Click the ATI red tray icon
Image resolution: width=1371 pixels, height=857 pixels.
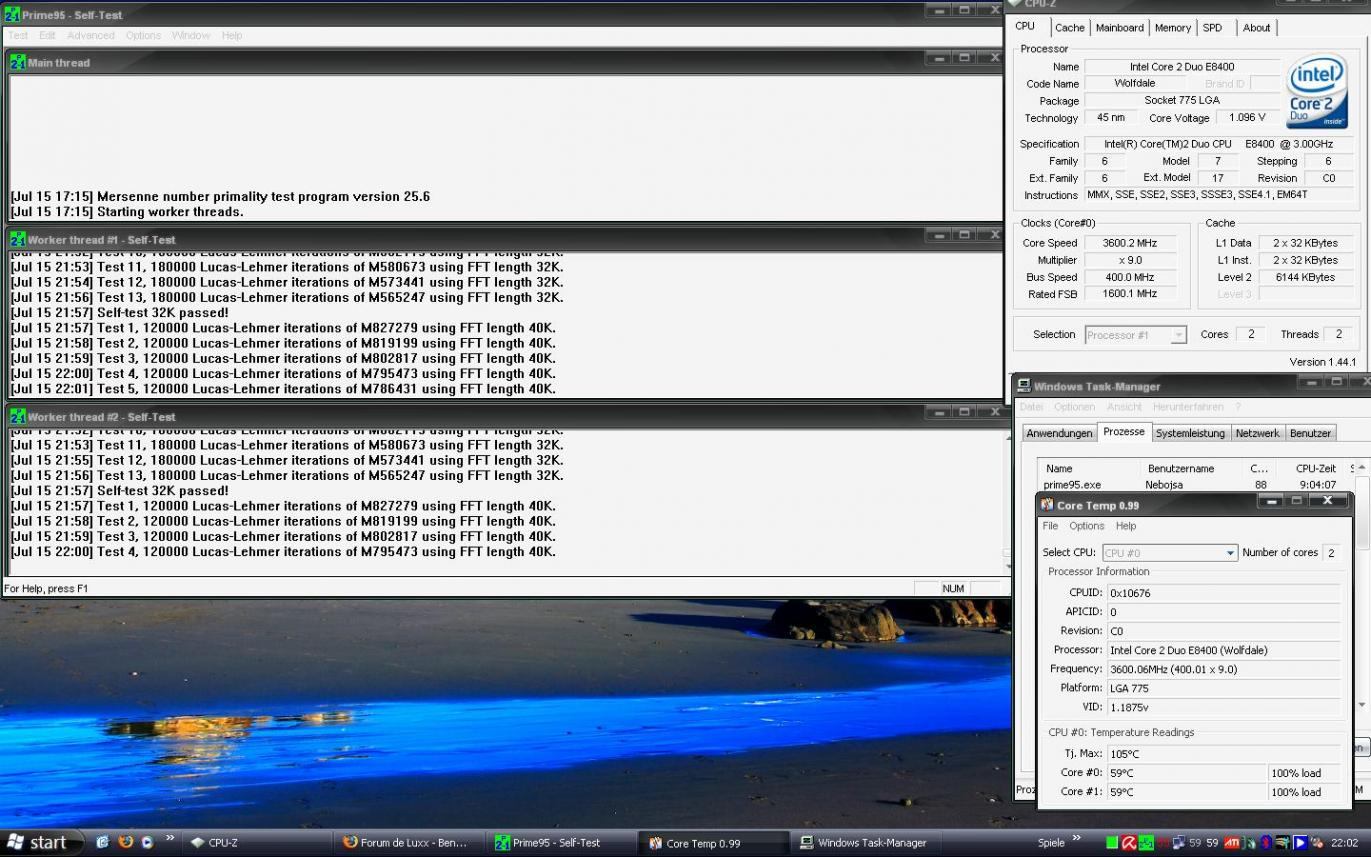pyautogui.click(x=1231, y=842)
